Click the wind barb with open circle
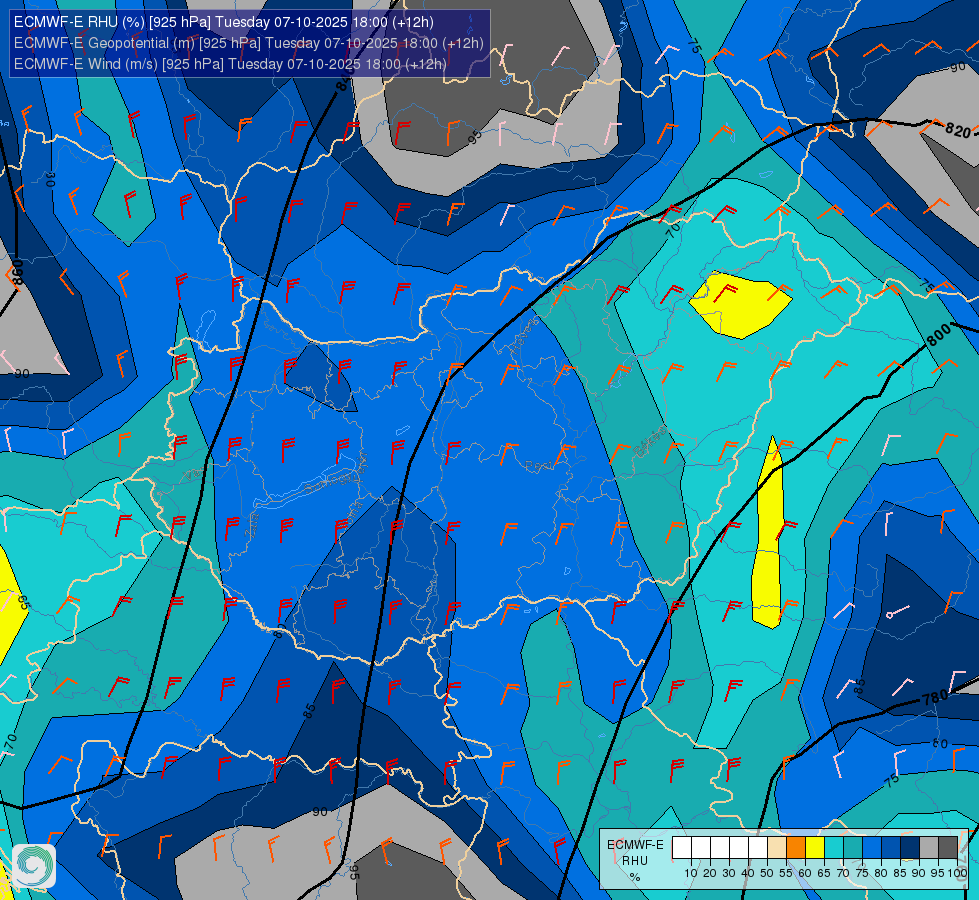This screenshot has height=900, width=979. (x=898, y=611)
